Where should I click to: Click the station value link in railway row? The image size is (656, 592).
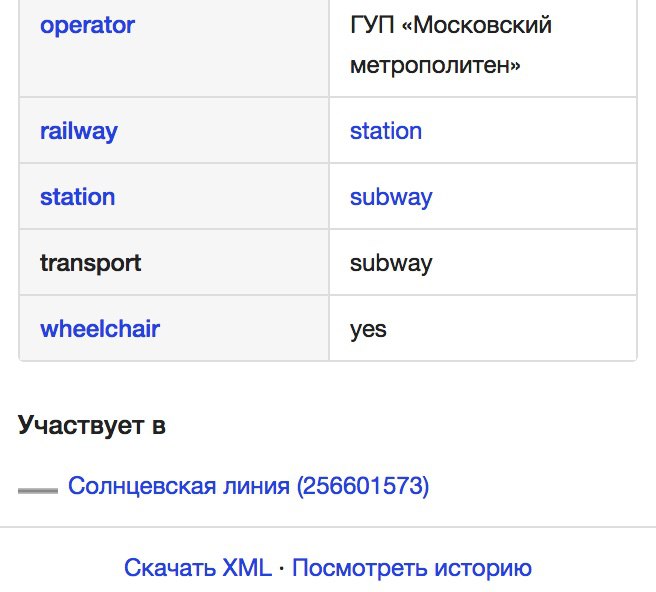[386, 131]
